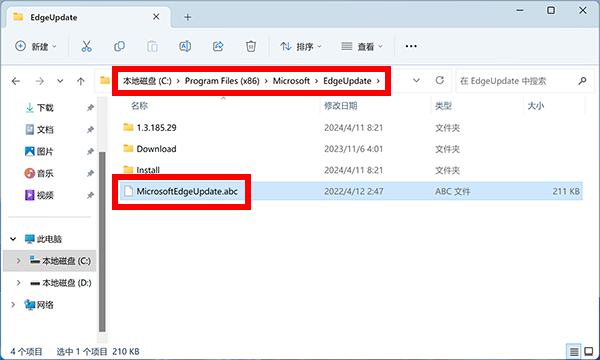Switch to large icons view in status bar
600x360 pixels.
pos(589,351)
